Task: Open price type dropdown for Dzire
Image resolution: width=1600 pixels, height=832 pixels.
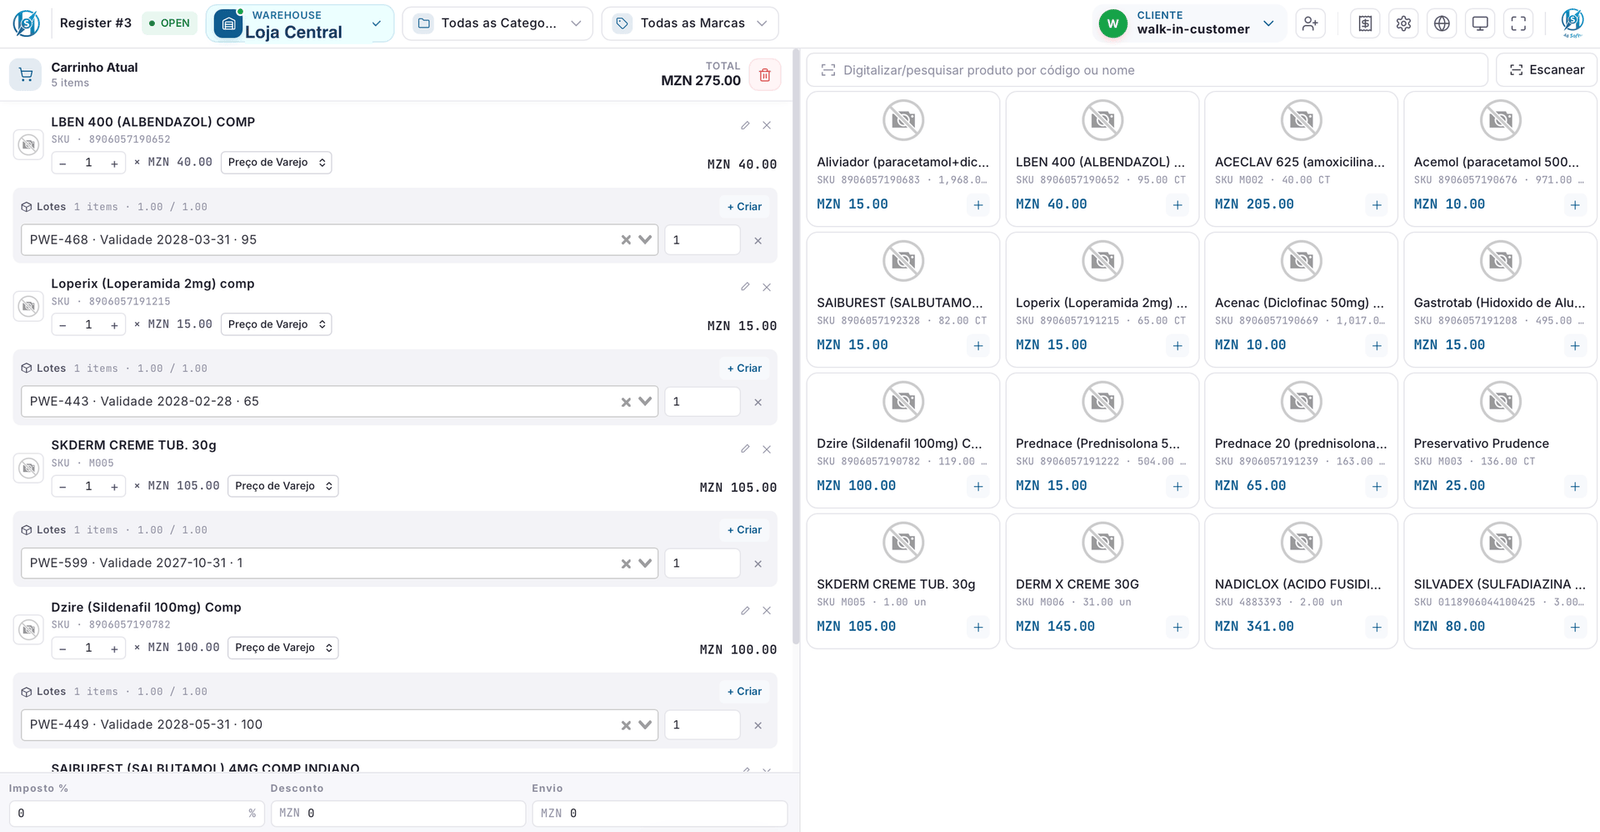Action: 283,648
